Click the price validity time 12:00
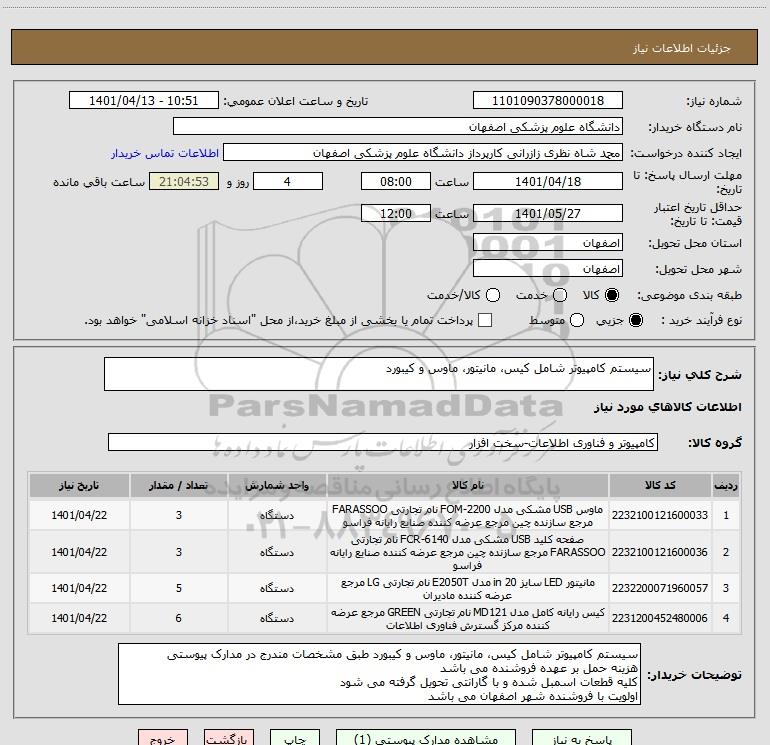 point(396,214)
